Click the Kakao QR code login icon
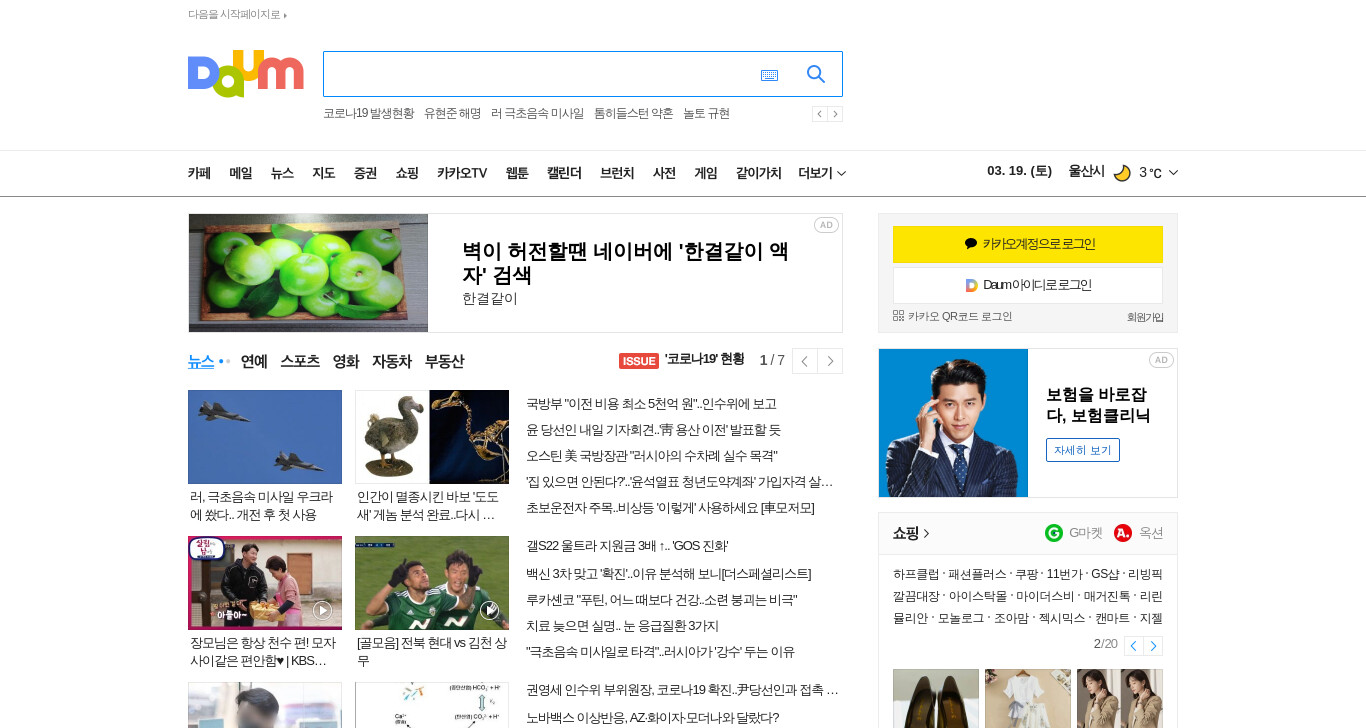Screen dimensions: 1366x728 (898, 316)
